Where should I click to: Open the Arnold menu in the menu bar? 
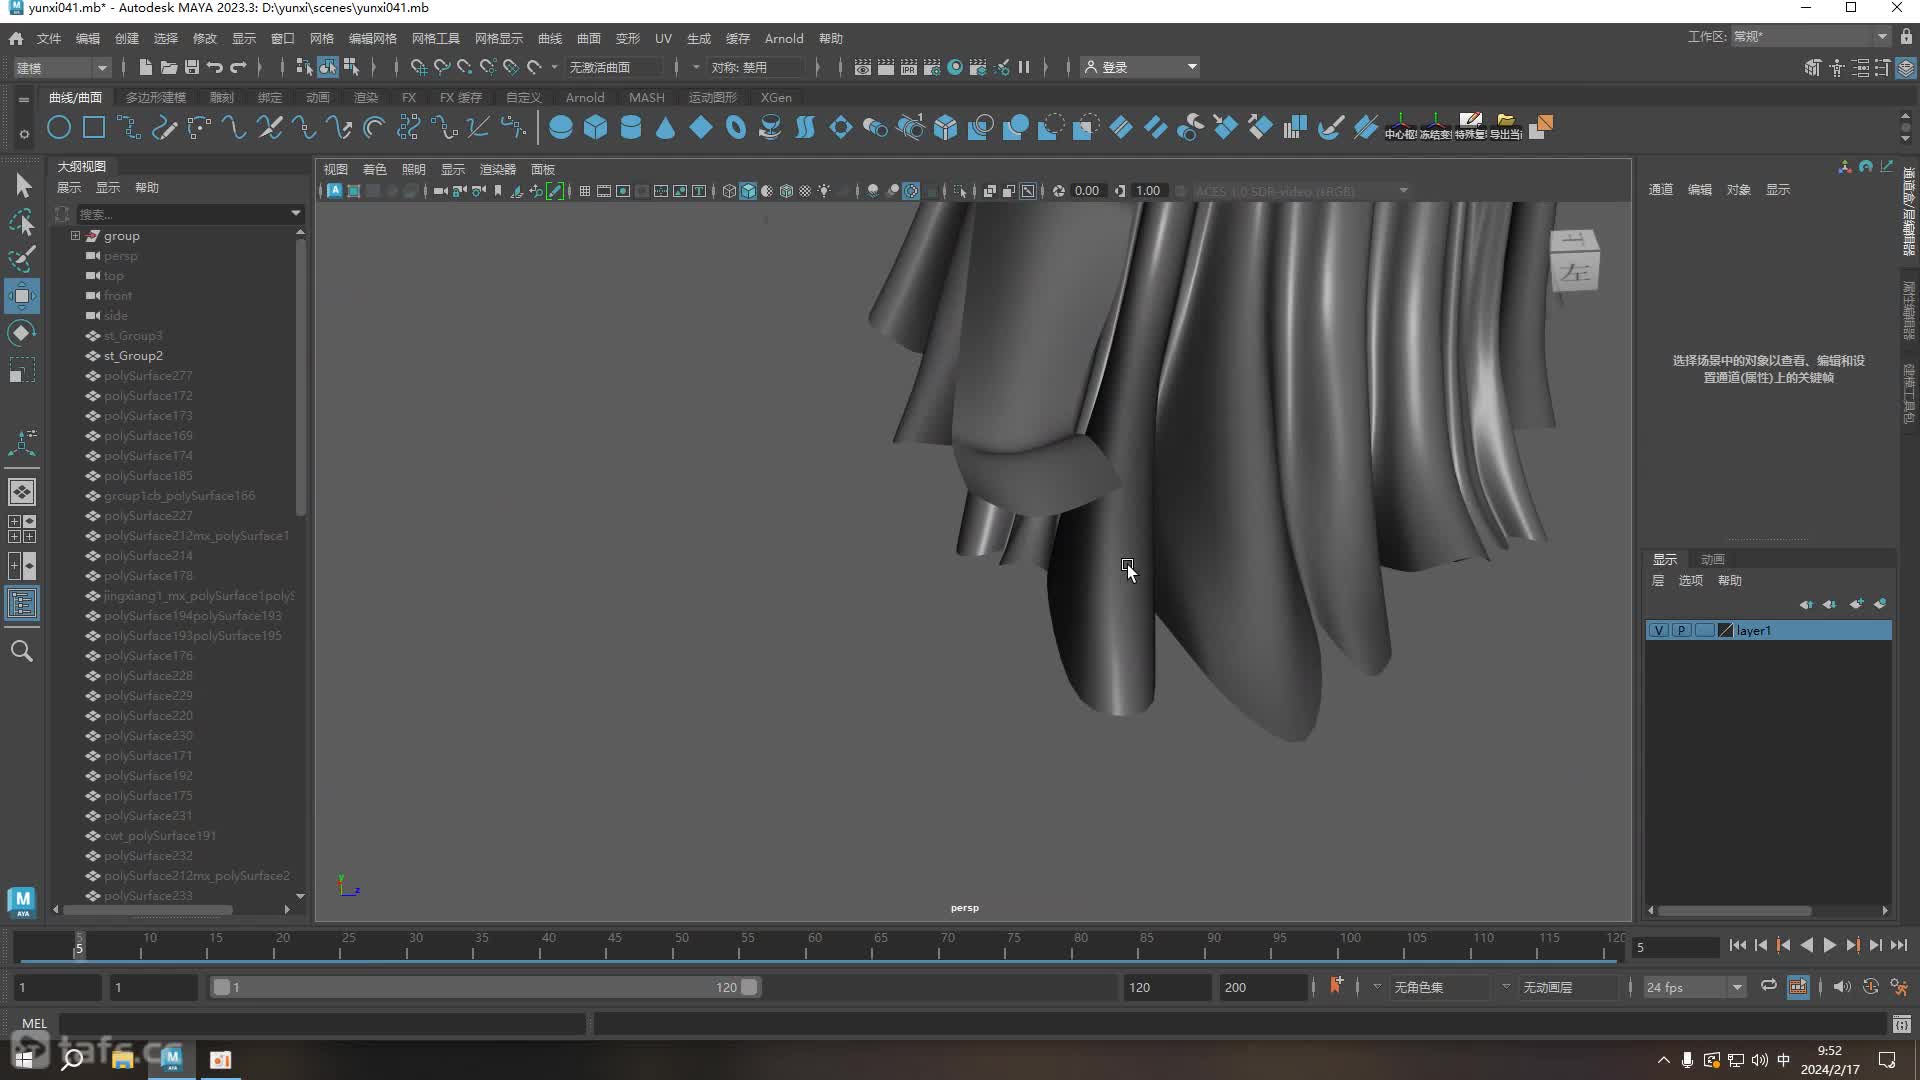pyautogui.click(x=784, y=38)
